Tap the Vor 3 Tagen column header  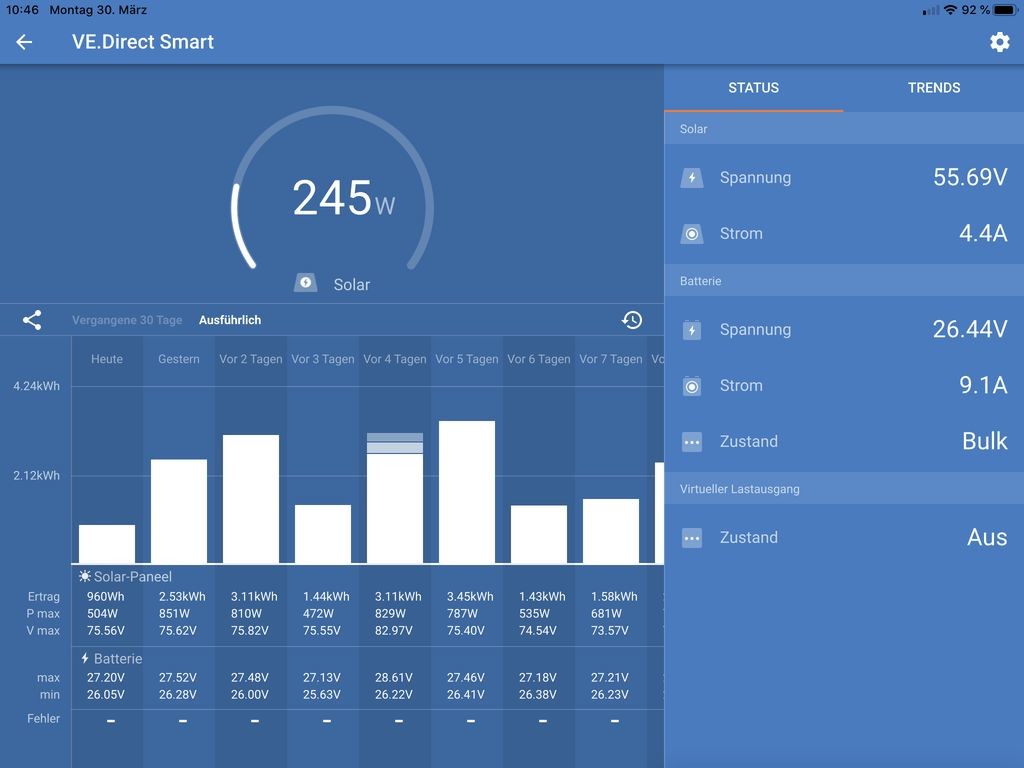[323, 359]
